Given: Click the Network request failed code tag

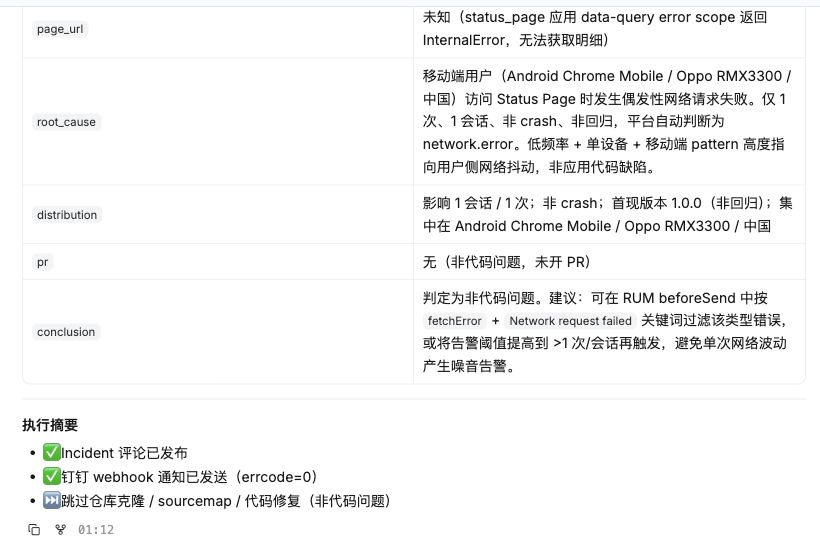Looking at the screenshot, I should pos(571,321).
